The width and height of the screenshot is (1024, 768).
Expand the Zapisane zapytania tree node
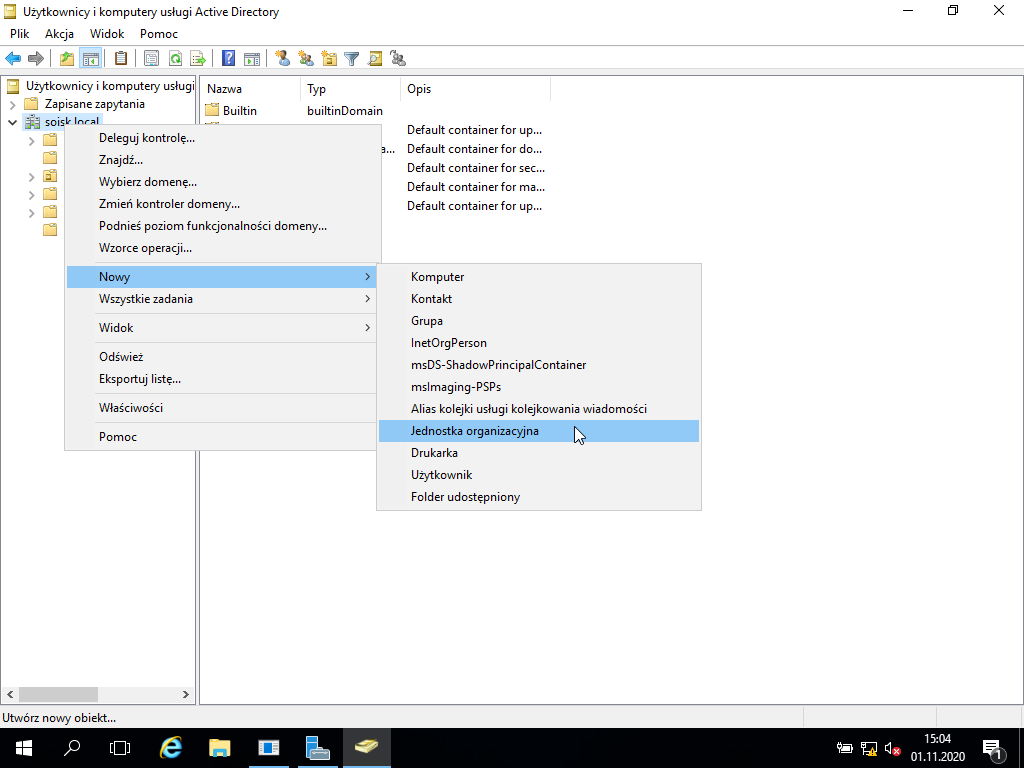pos(12,104)
